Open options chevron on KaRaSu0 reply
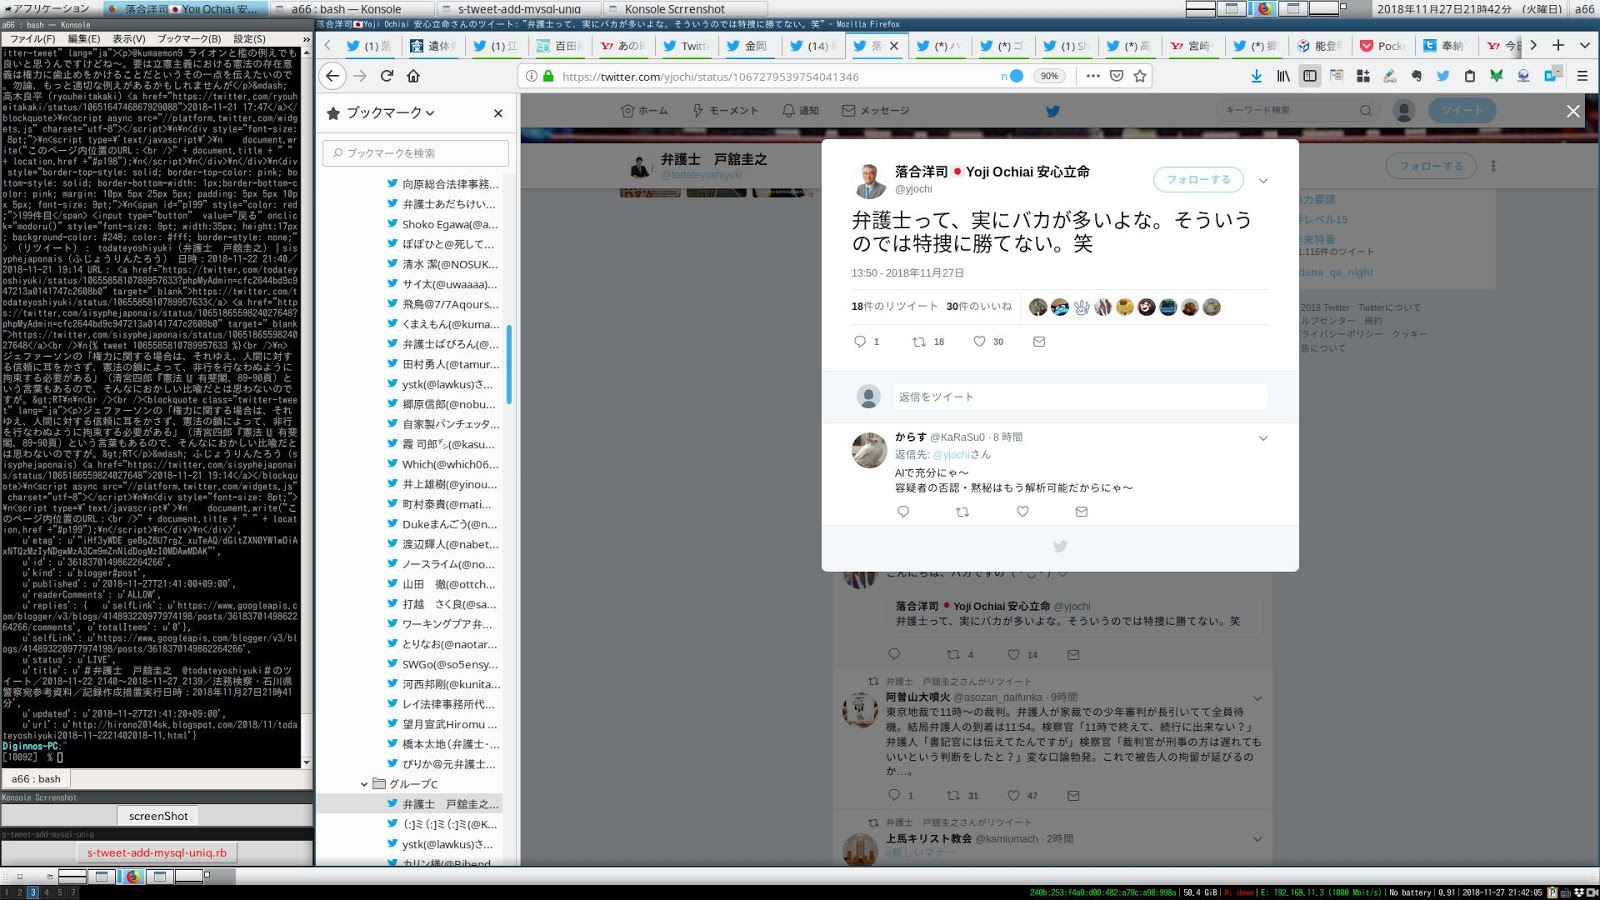The height and width of the screenshot is (900, 1600). [1263, 438]
